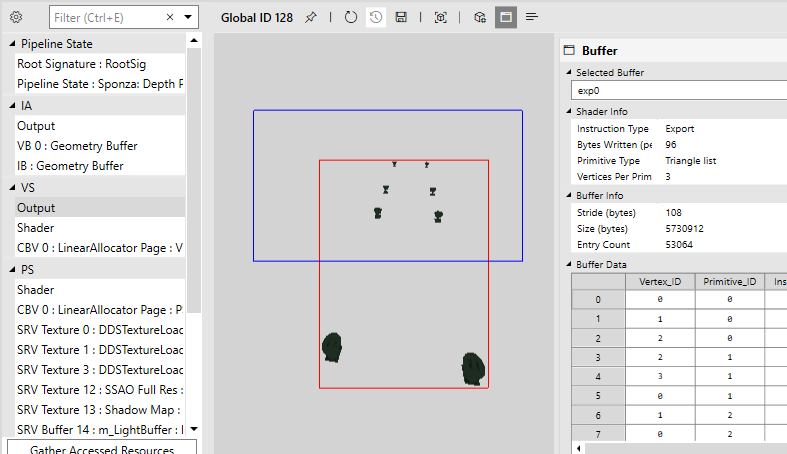Select IB : Geometry Buffer

pyautogui.click(x=100, y=166)
